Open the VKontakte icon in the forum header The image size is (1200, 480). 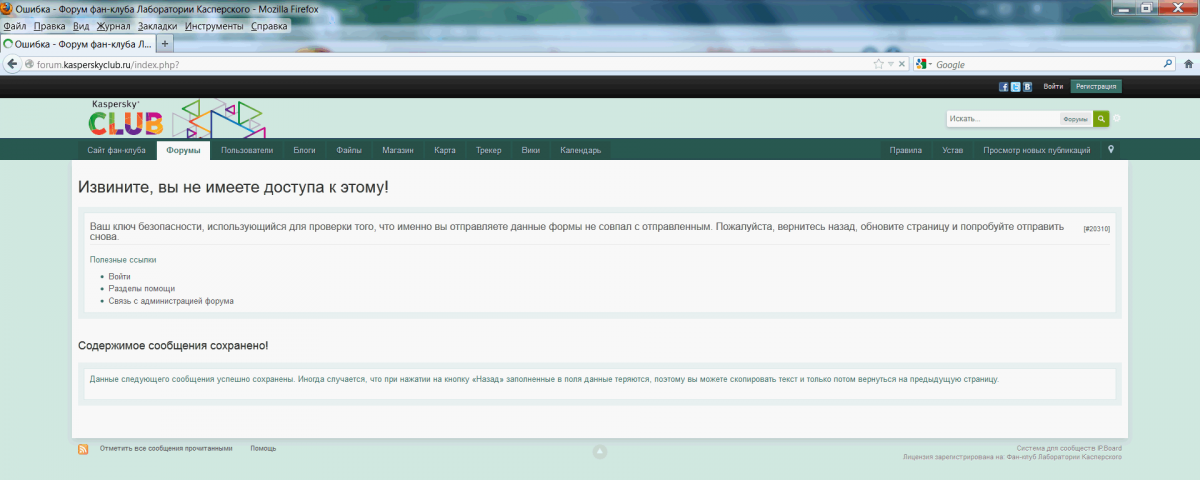click(x=1027, y=87)
